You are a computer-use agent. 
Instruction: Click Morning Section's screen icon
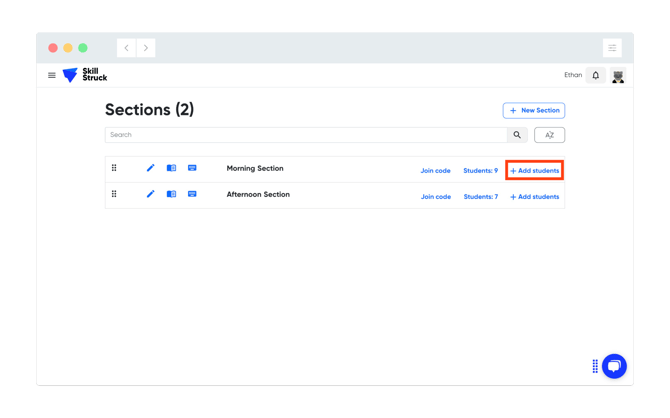coord(192,168)
